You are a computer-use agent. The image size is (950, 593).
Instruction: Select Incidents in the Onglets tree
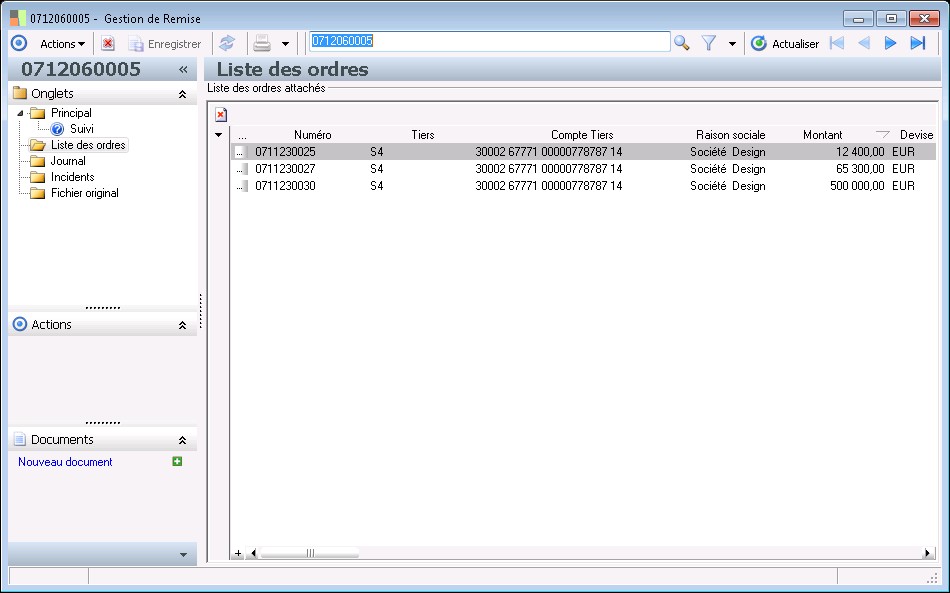(72, 177)
